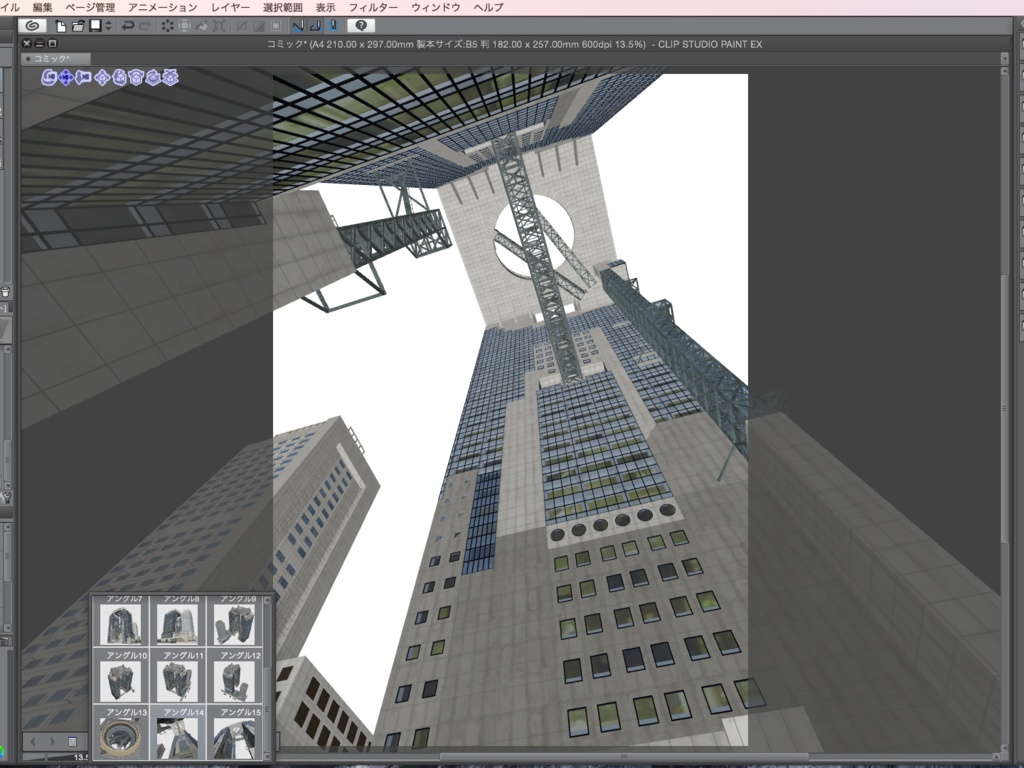
Task: Click the Scale/Rotate transform icon
Action: tap(219, 26)
